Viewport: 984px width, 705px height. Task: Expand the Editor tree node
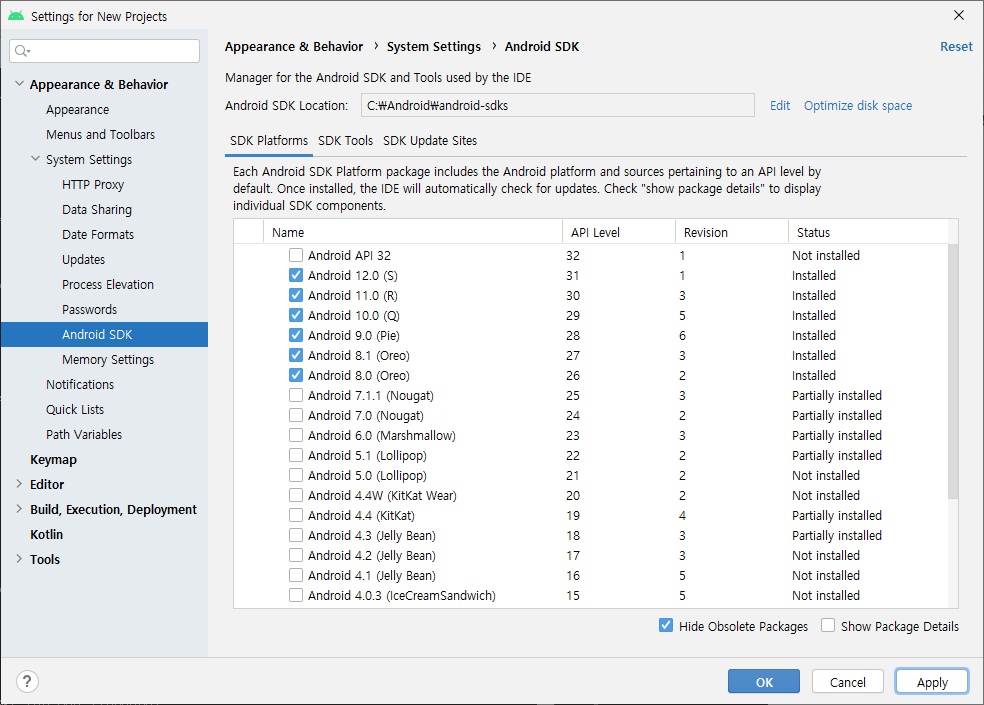coord(19,484)
